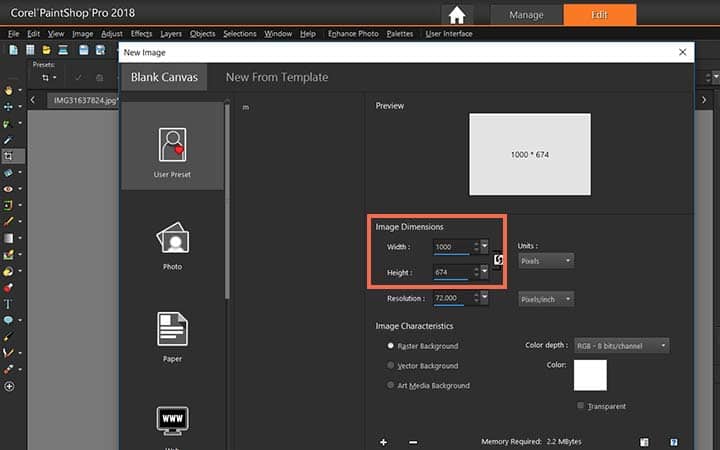Click the IMG31637824.jpg document tab

85,101
